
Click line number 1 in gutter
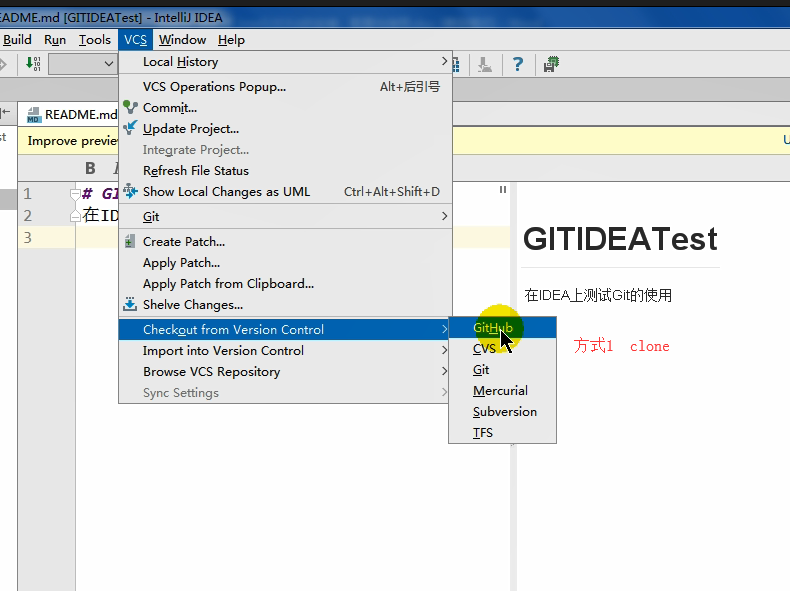pyautogui.click(x=28, y=193)
